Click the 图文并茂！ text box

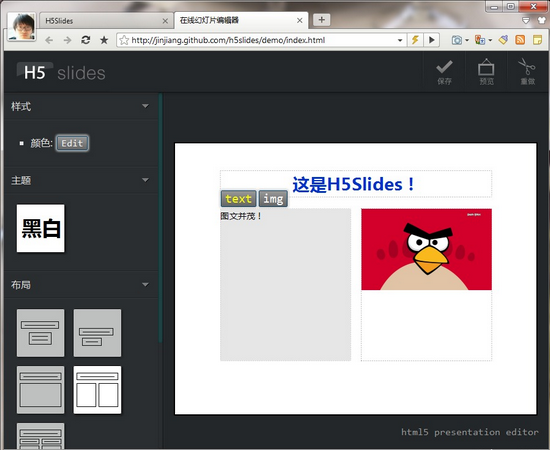(x=286, y=284)
